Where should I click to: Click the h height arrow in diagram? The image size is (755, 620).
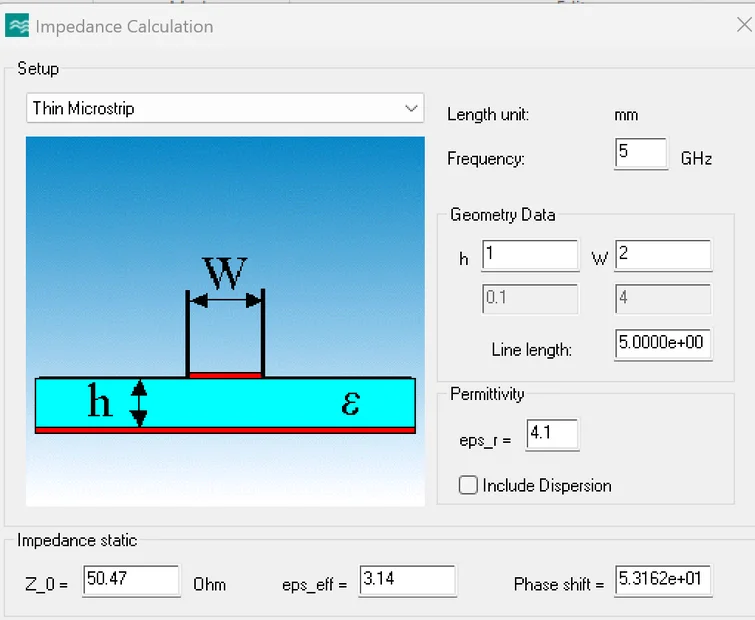[x=140, y=403]
